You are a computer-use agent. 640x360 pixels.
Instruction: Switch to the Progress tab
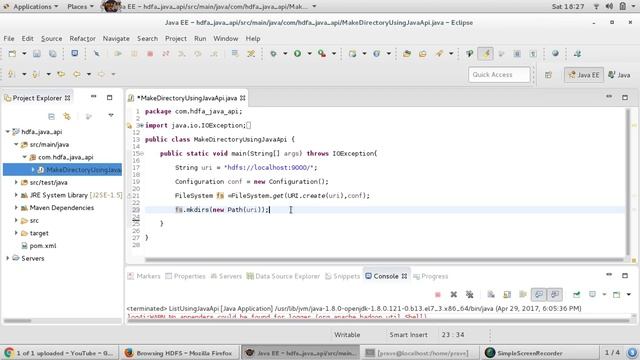(431, 276)
